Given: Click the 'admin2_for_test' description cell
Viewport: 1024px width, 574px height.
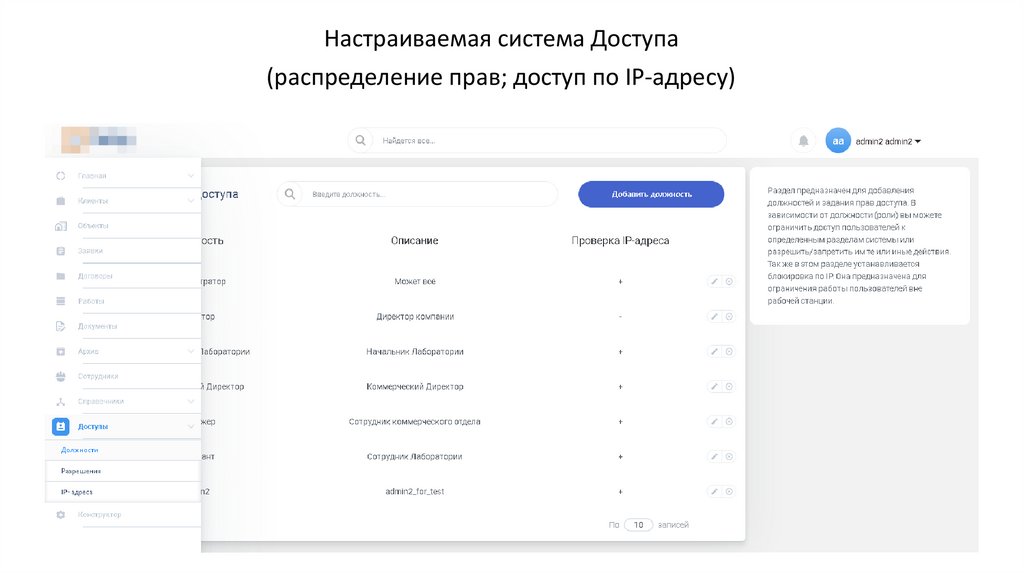Looking at the screenshot, I should click(415, 492).
